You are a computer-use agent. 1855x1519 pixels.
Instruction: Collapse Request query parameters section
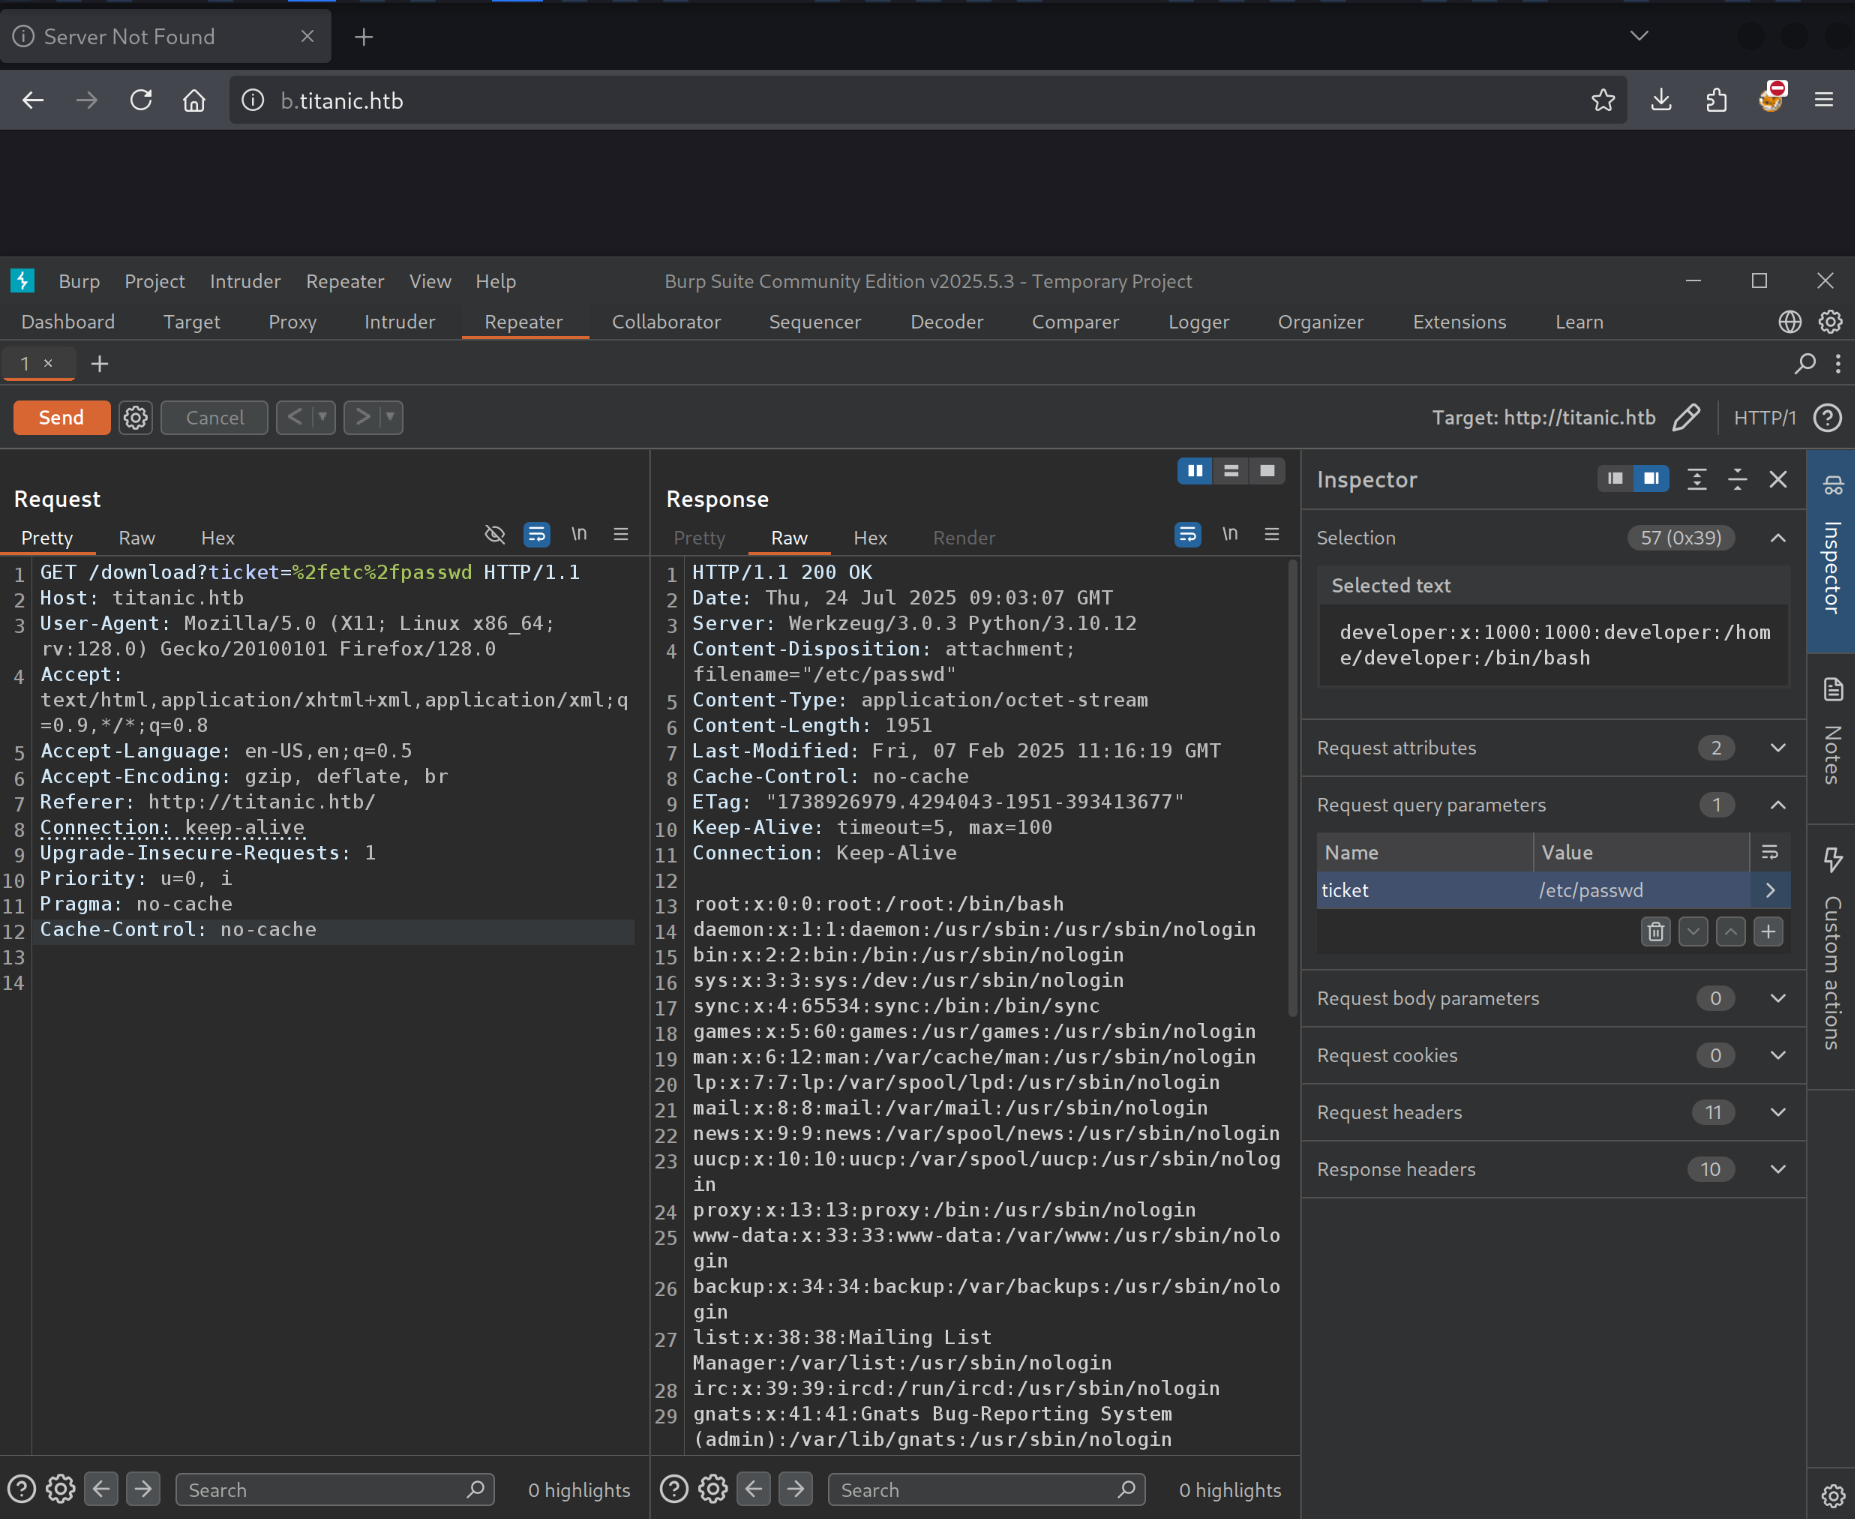(1778, 805)
